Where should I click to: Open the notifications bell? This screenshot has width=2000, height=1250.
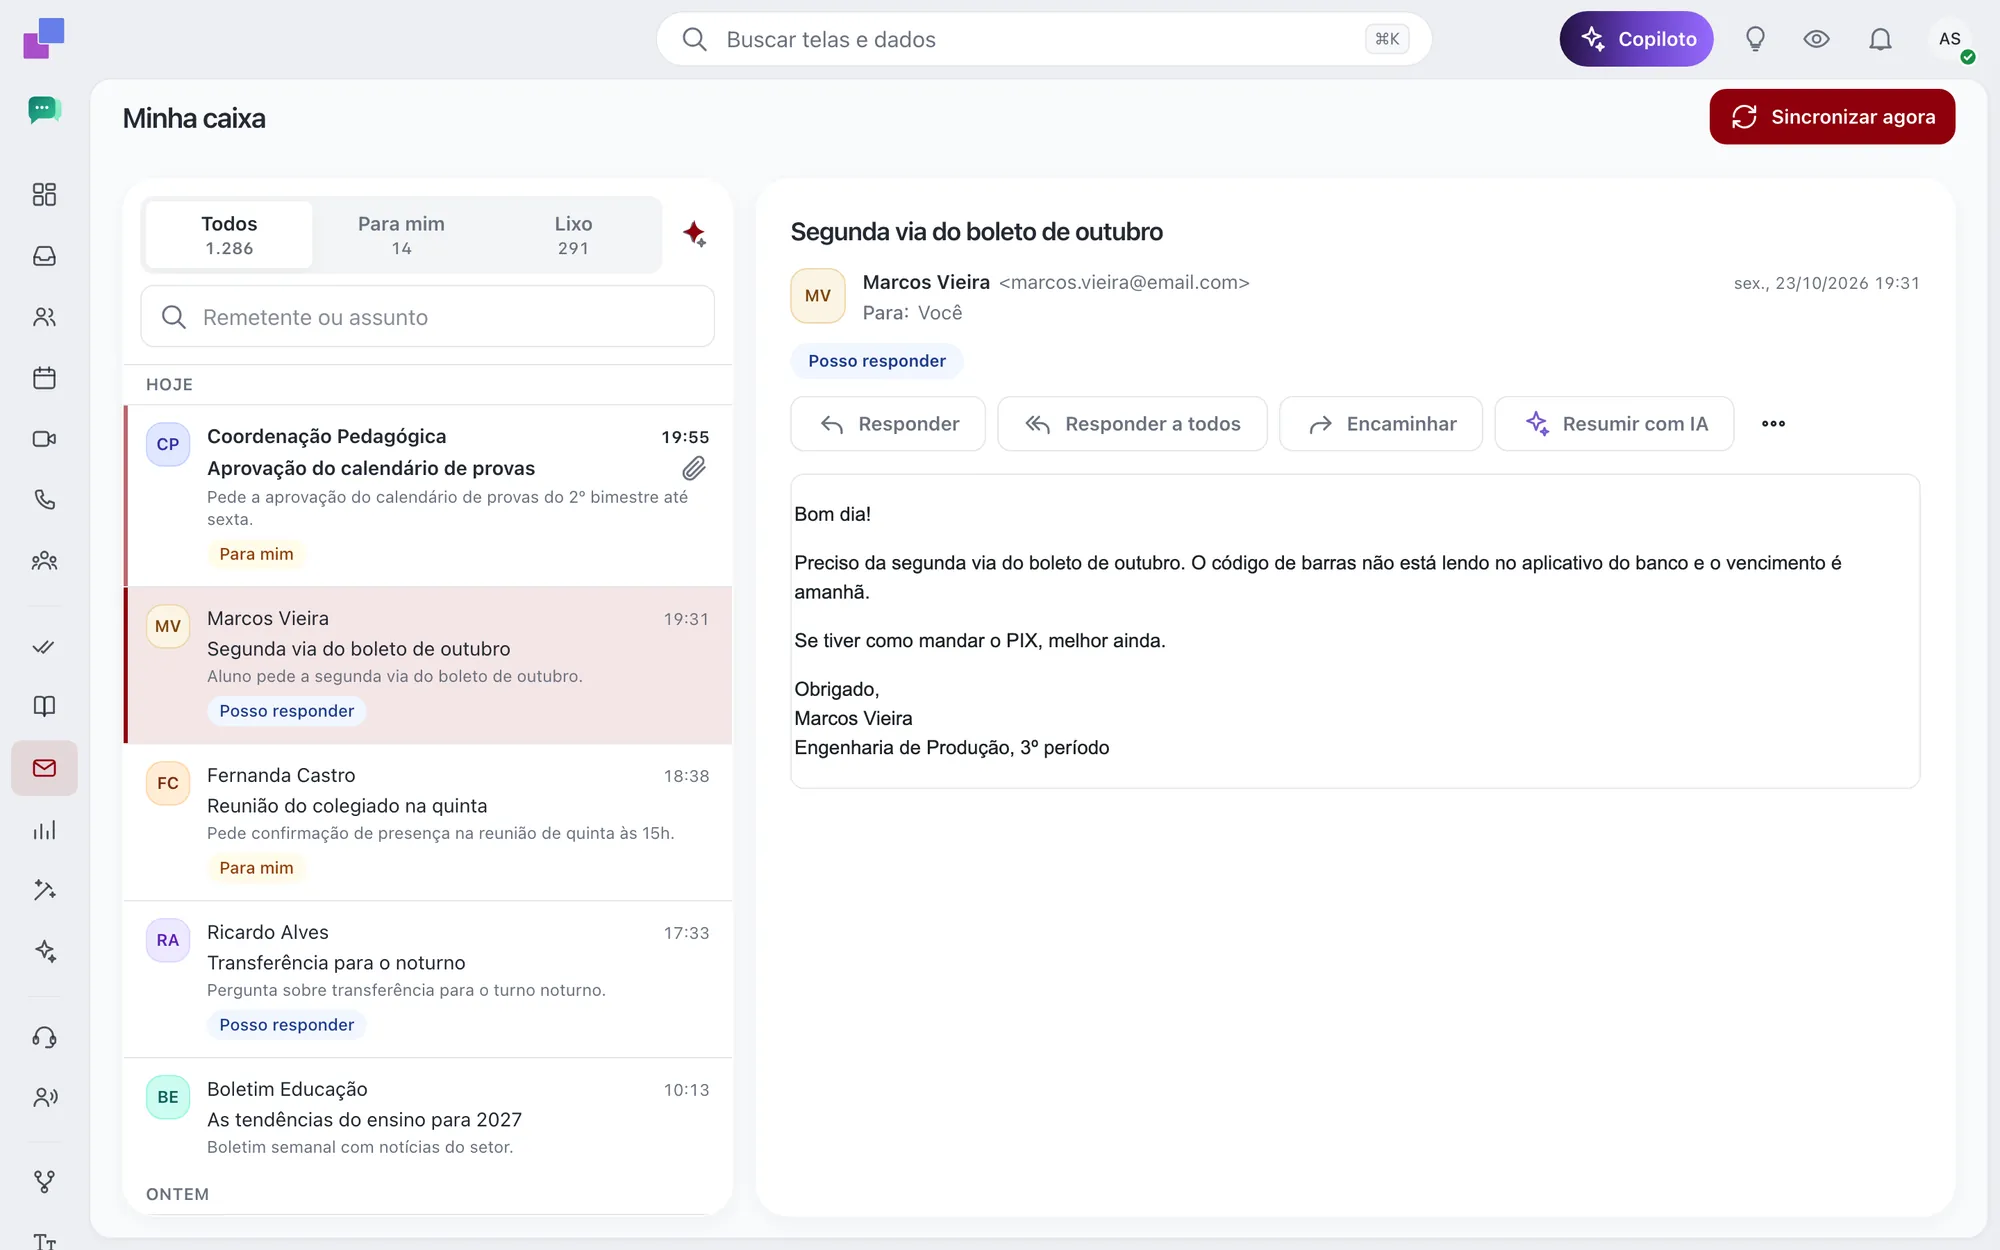[x=1880, y=39]
